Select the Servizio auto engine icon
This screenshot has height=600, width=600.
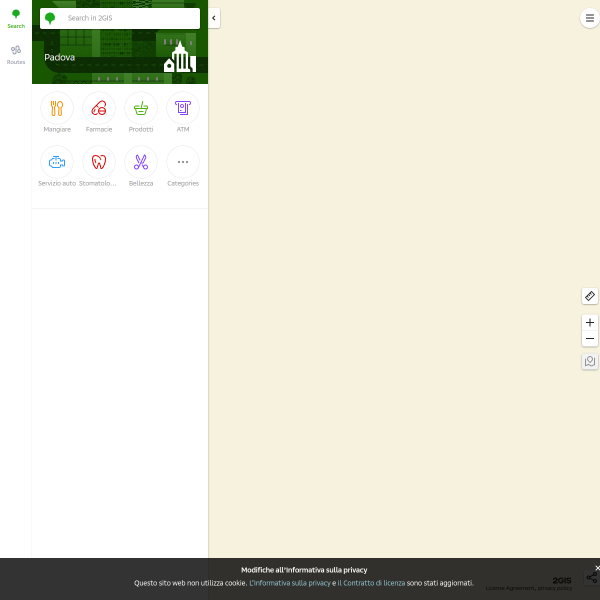pos(57,162)
